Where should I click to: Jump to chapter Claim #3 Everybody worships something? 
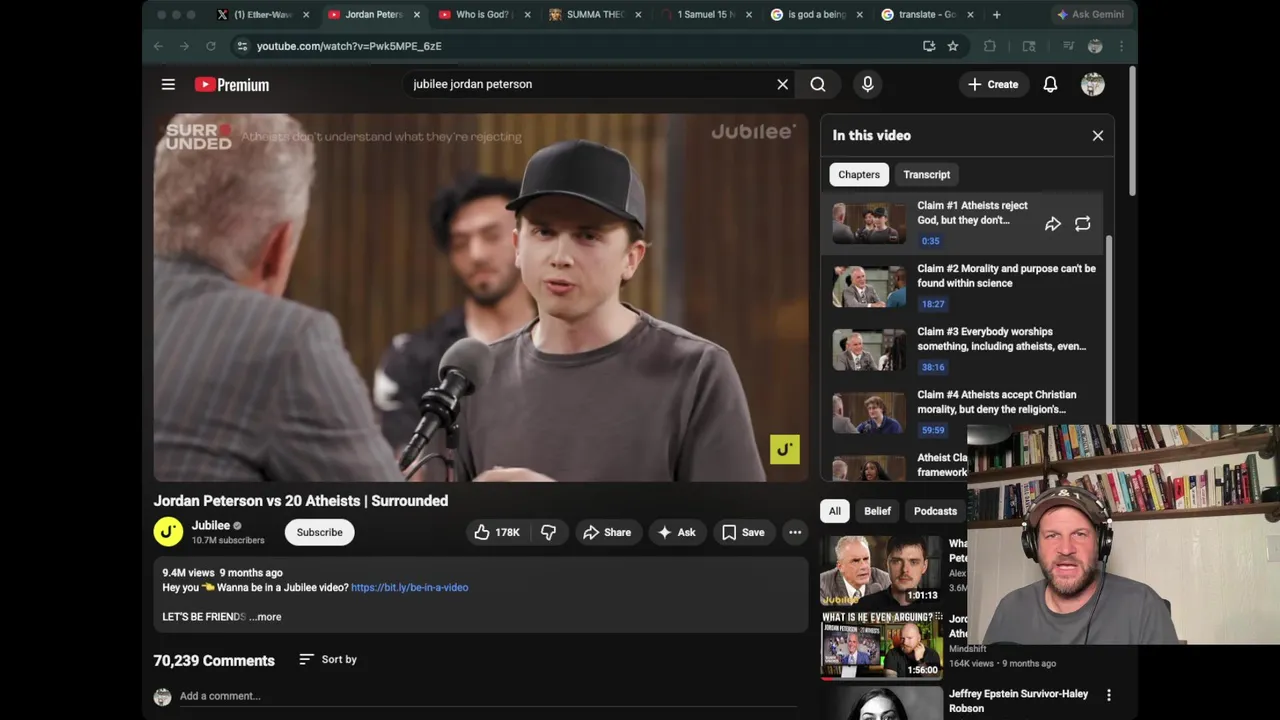[964, 349]
